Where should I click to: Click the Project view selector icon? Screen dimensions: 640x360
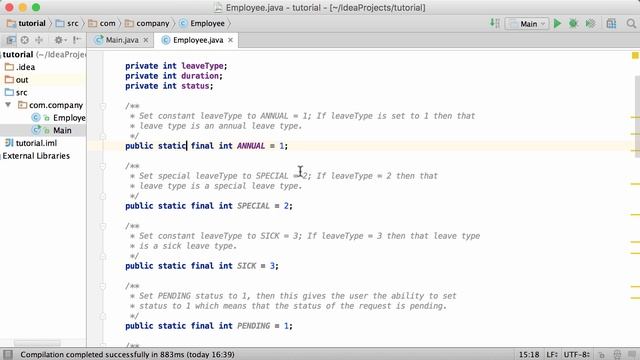[x=11, y=40]
